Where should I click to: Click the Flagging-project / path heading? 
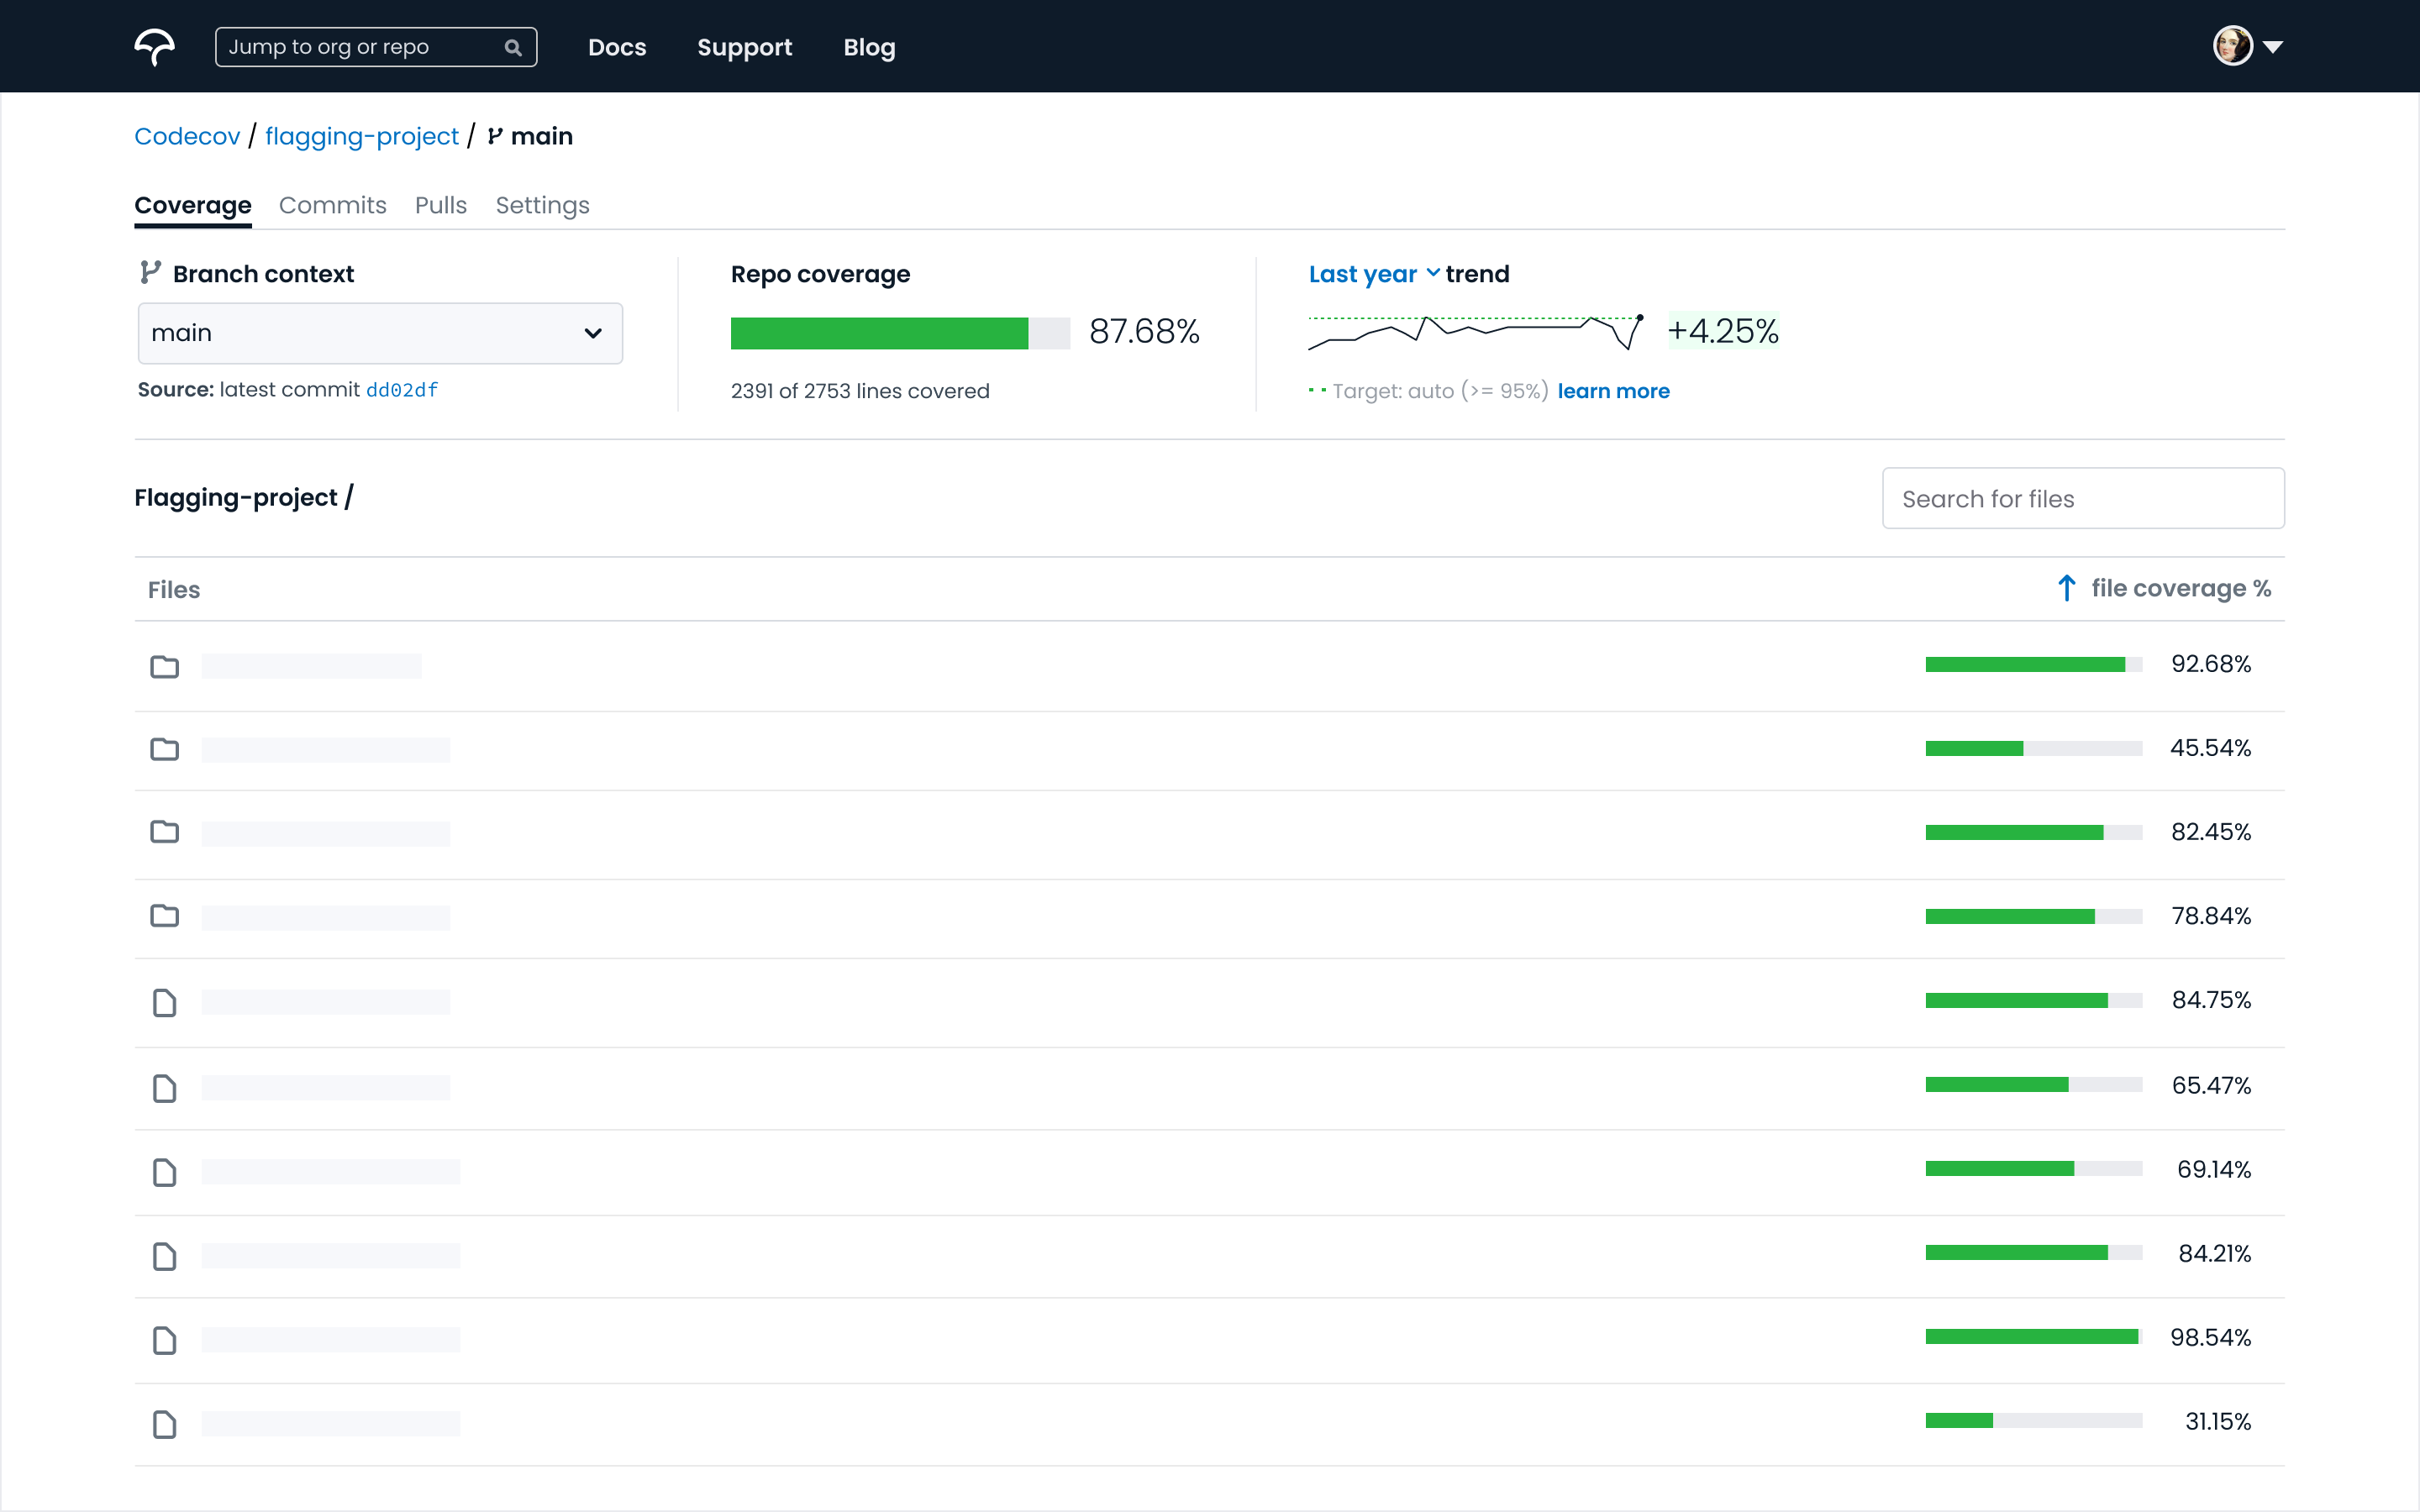244,498
